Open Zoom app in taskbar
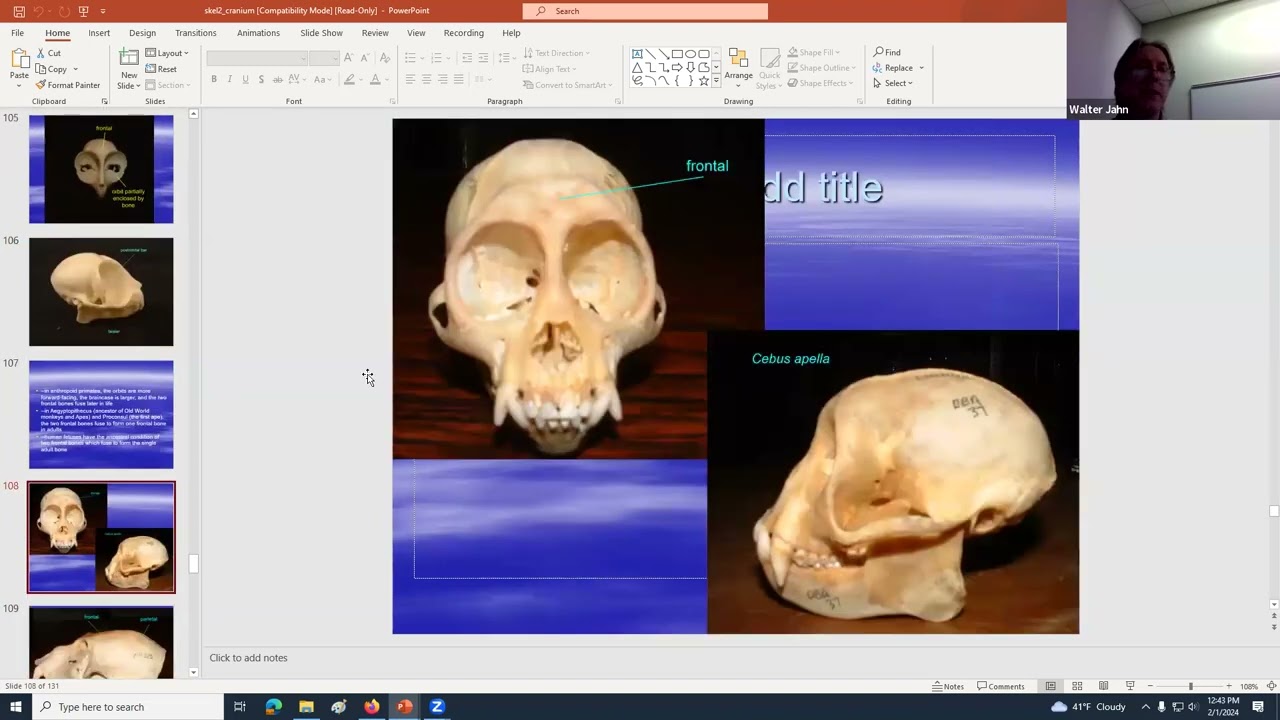Viewport: 1280px width, 720px height. [x=437, y=706]
